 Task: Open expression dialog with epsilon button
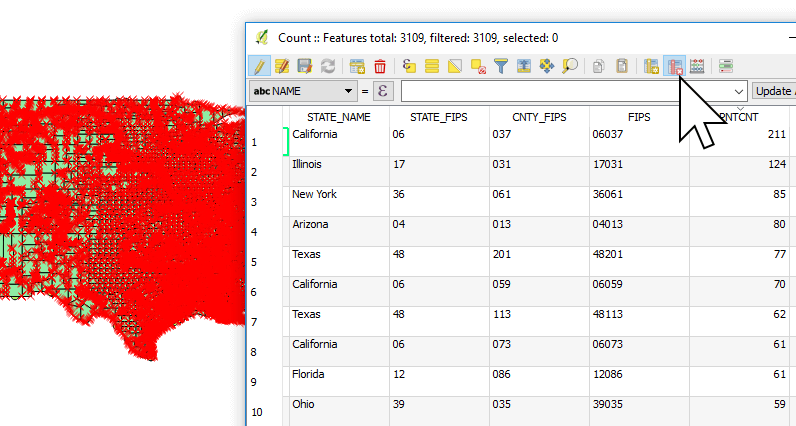coord(383,91)
